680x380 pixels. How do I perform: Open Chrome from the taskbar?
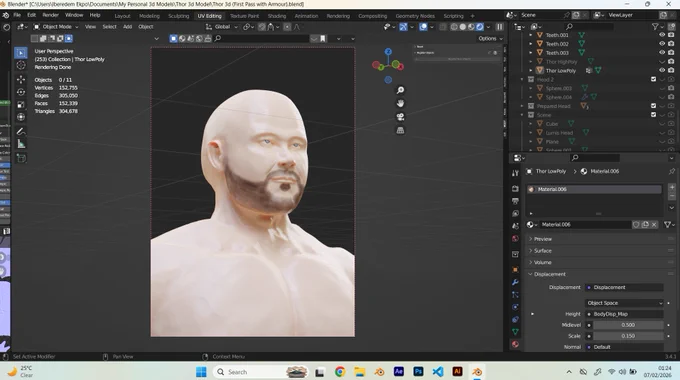[x=340, y=372]
